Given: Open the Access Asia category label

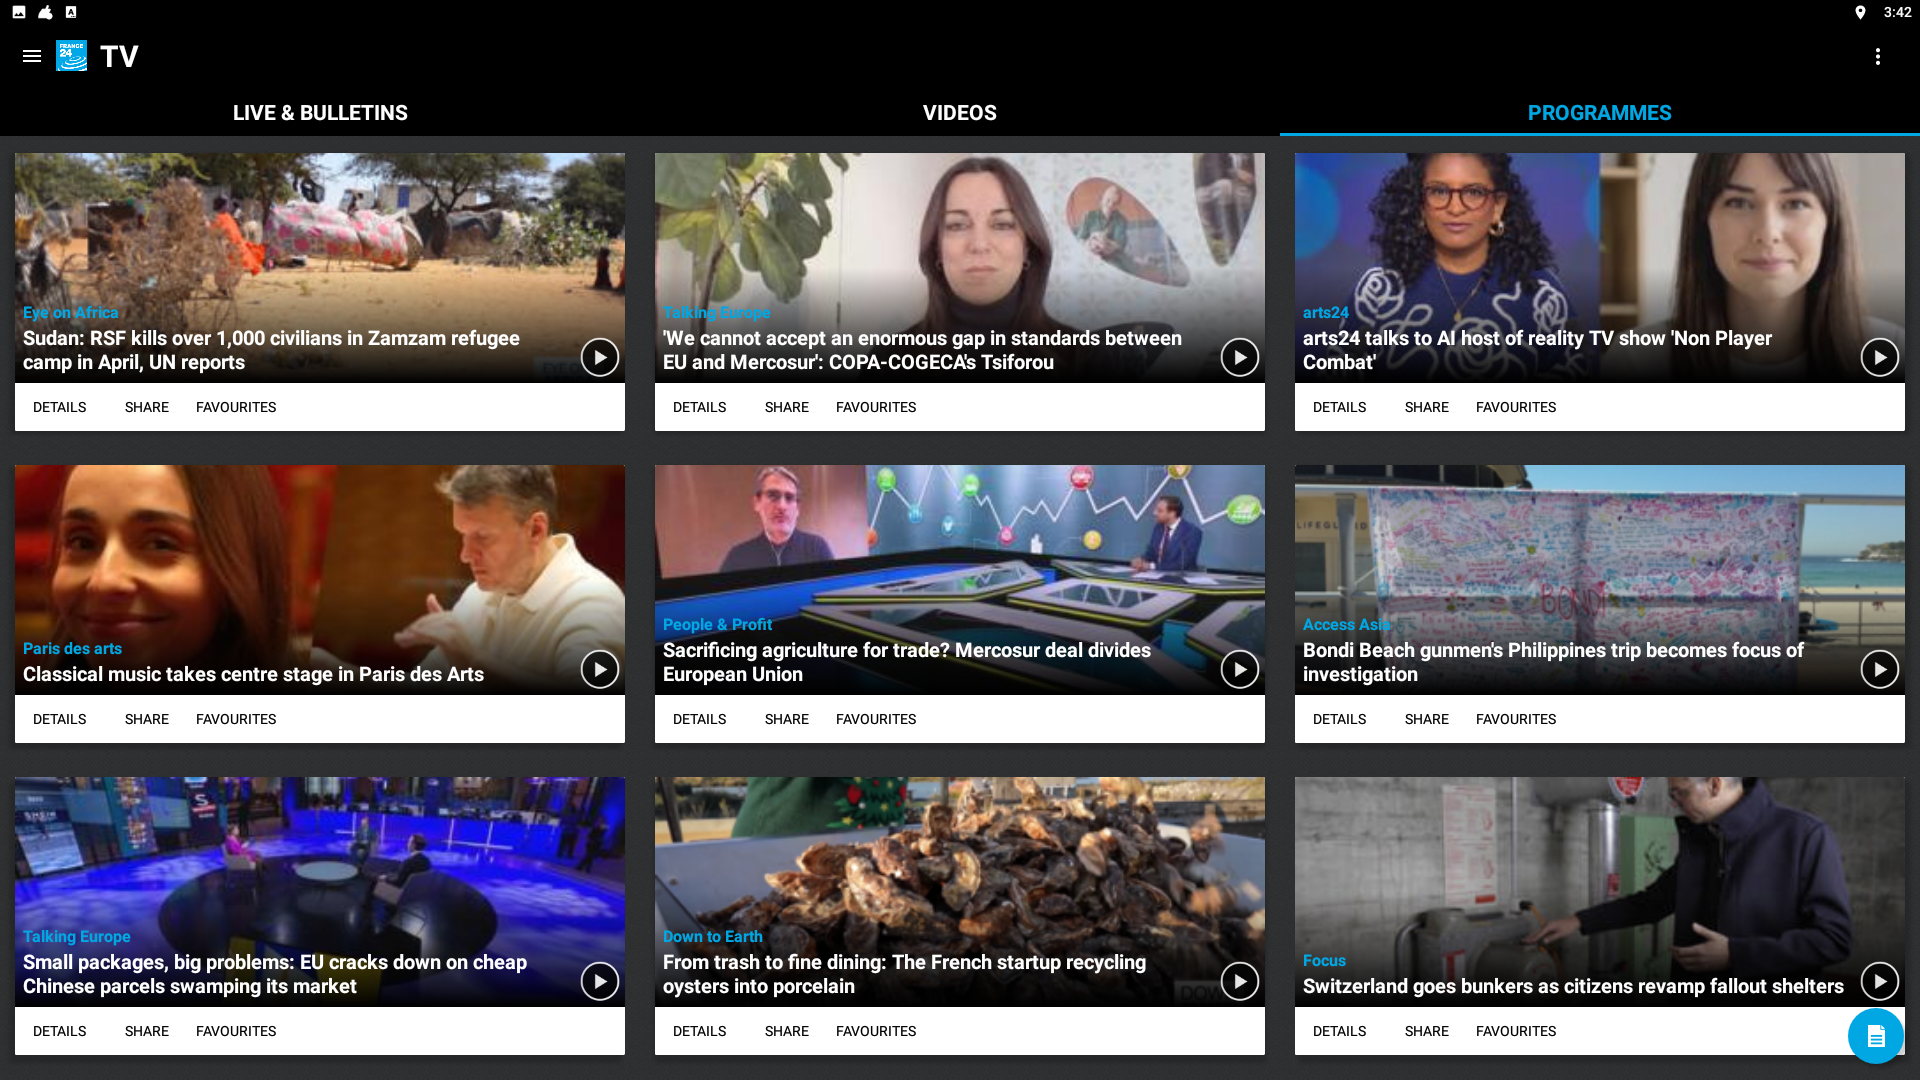Looking at the screenshot, I should click(1345, 625).
